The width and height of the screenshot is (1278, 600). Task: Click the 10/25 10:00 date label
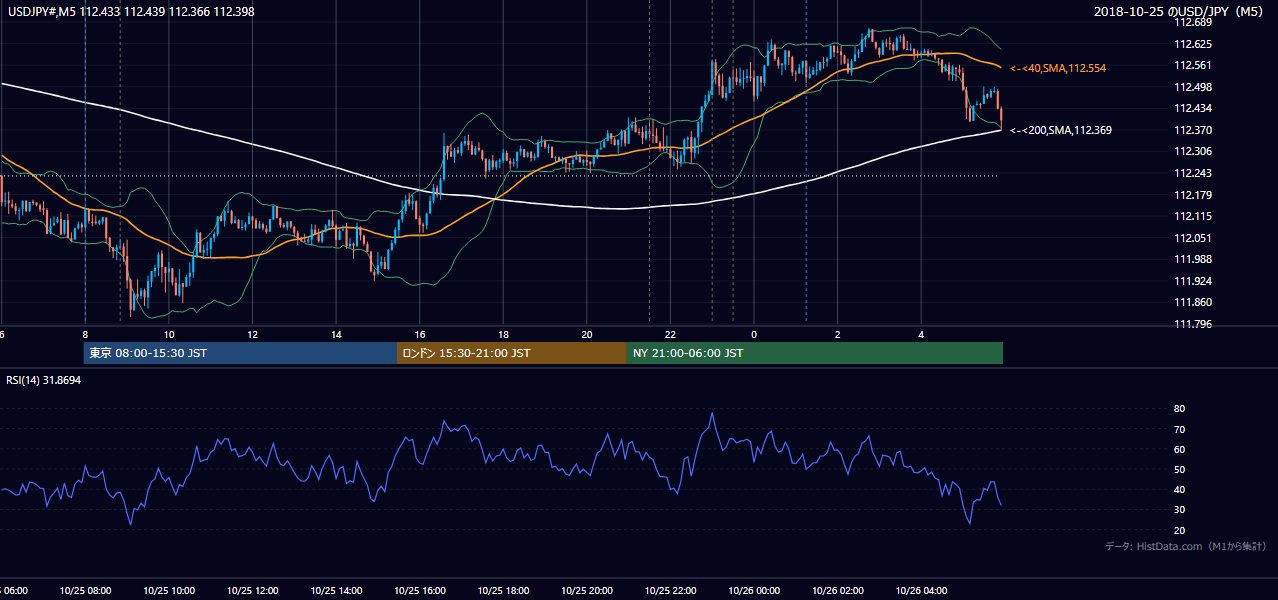(x=169, y=591)
